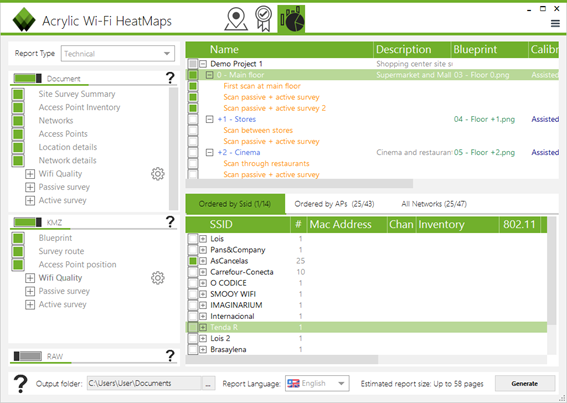567x403 pixels.
Task: Uncheck Site Survey Summary
Action: tap(18, 94)
